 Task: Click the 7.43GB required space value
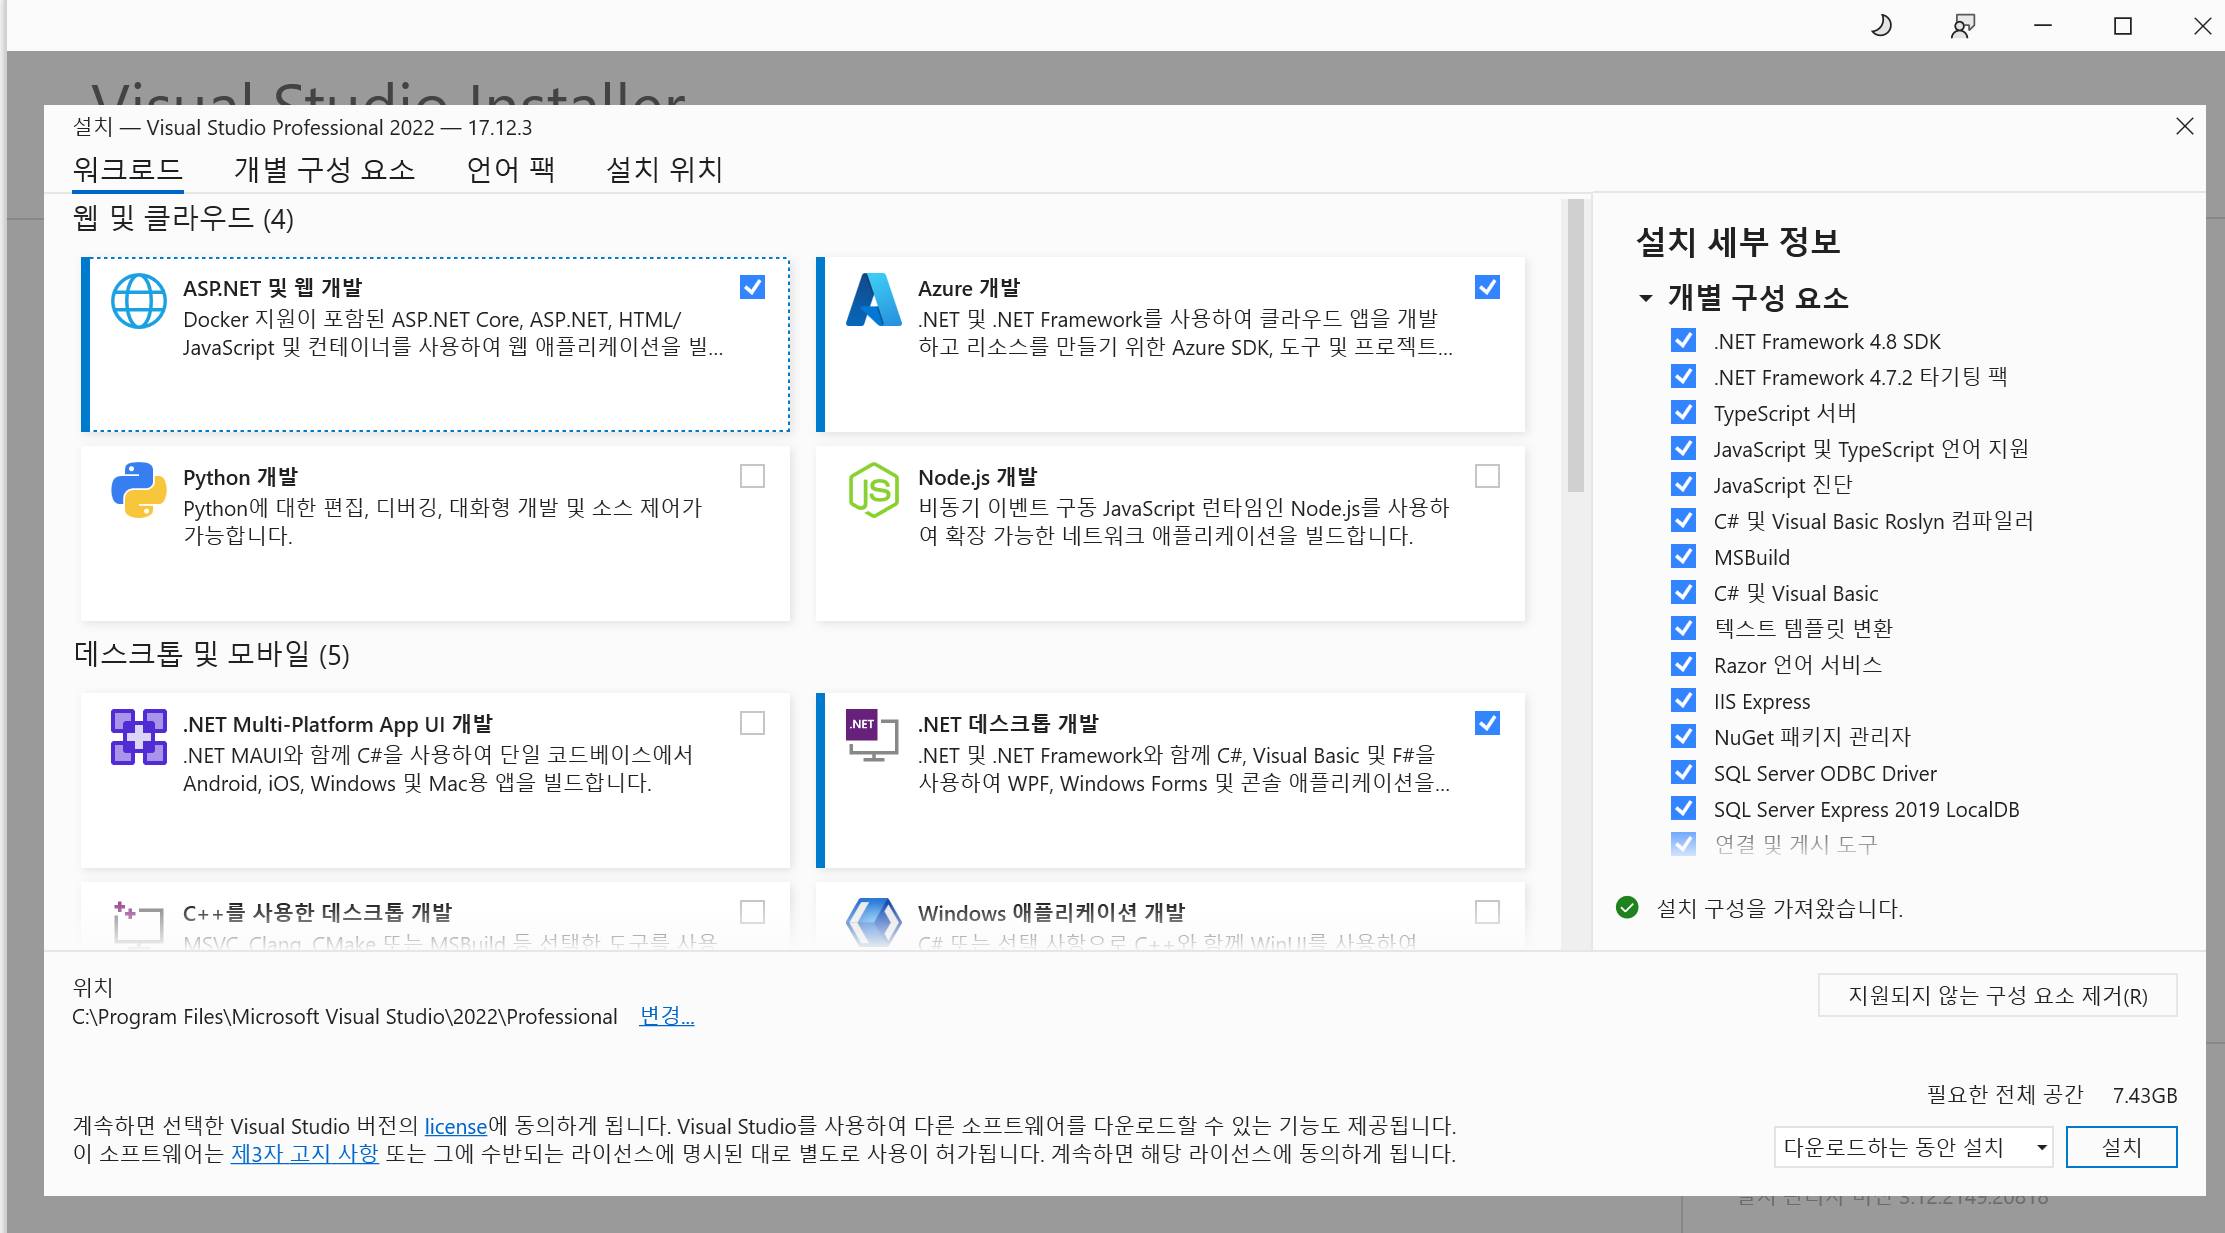pos(2144,1095)
